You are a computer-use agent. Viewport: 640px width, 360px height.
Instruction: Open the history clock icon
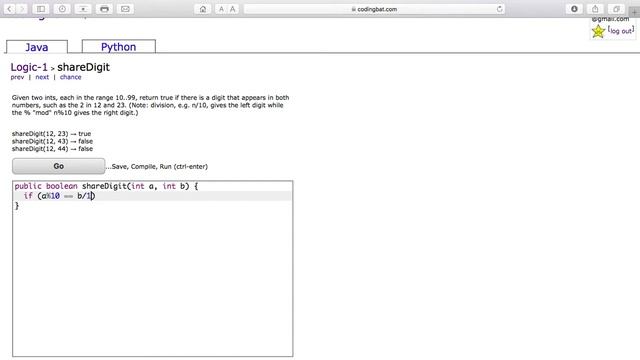(x=62, y=9)
